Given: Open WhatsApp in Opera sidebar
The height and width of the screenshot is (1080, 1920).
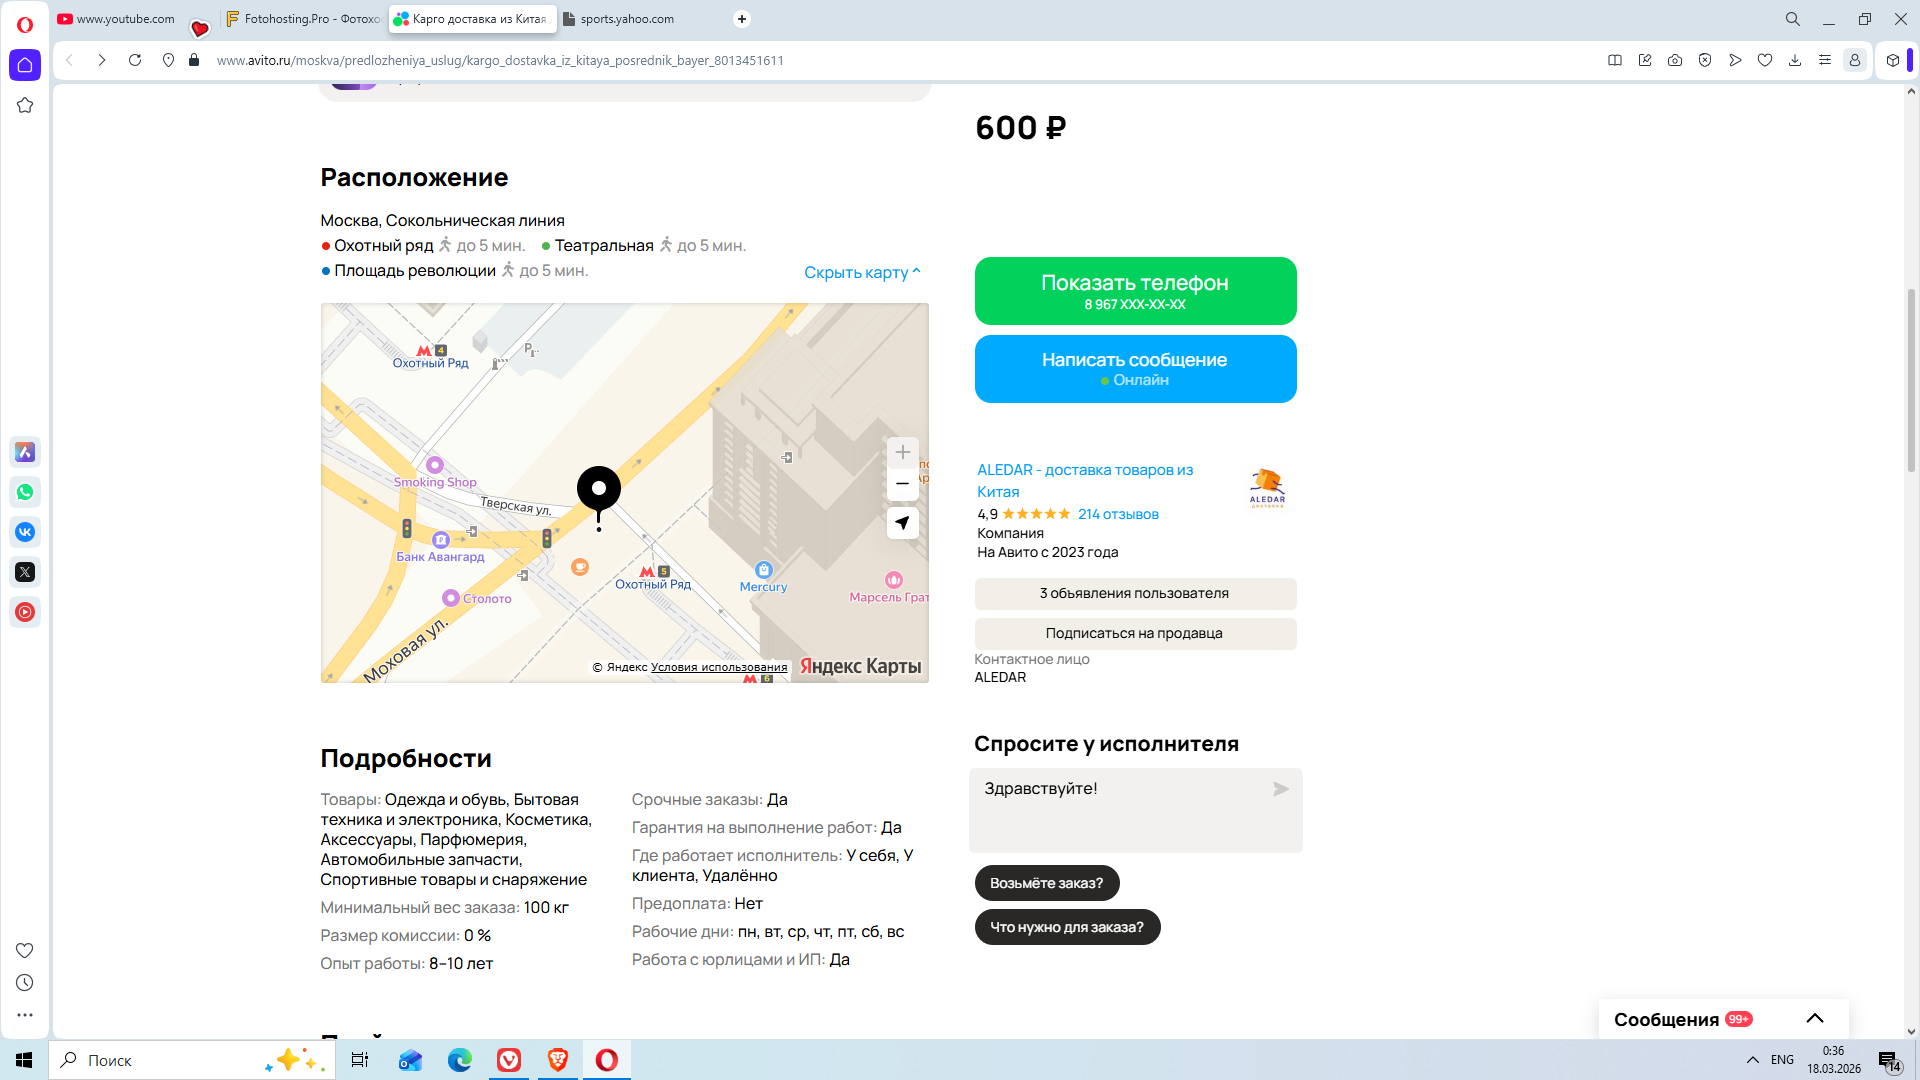Looking at the screenshot, I should tap(25, 492).
